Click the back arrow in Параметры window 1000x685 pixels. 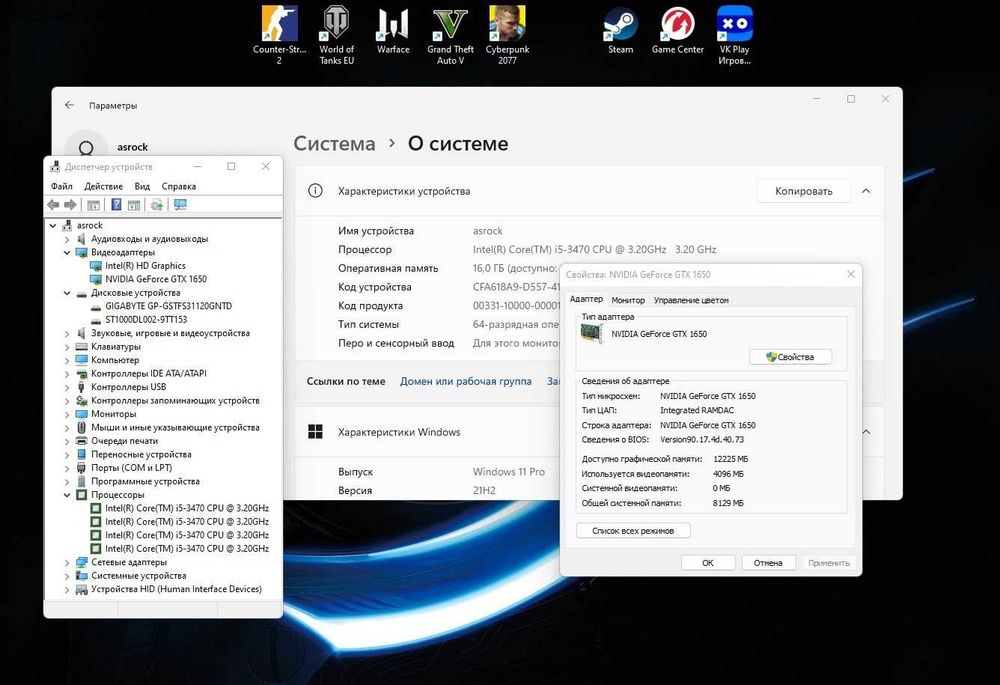click(x=70, y=105)
